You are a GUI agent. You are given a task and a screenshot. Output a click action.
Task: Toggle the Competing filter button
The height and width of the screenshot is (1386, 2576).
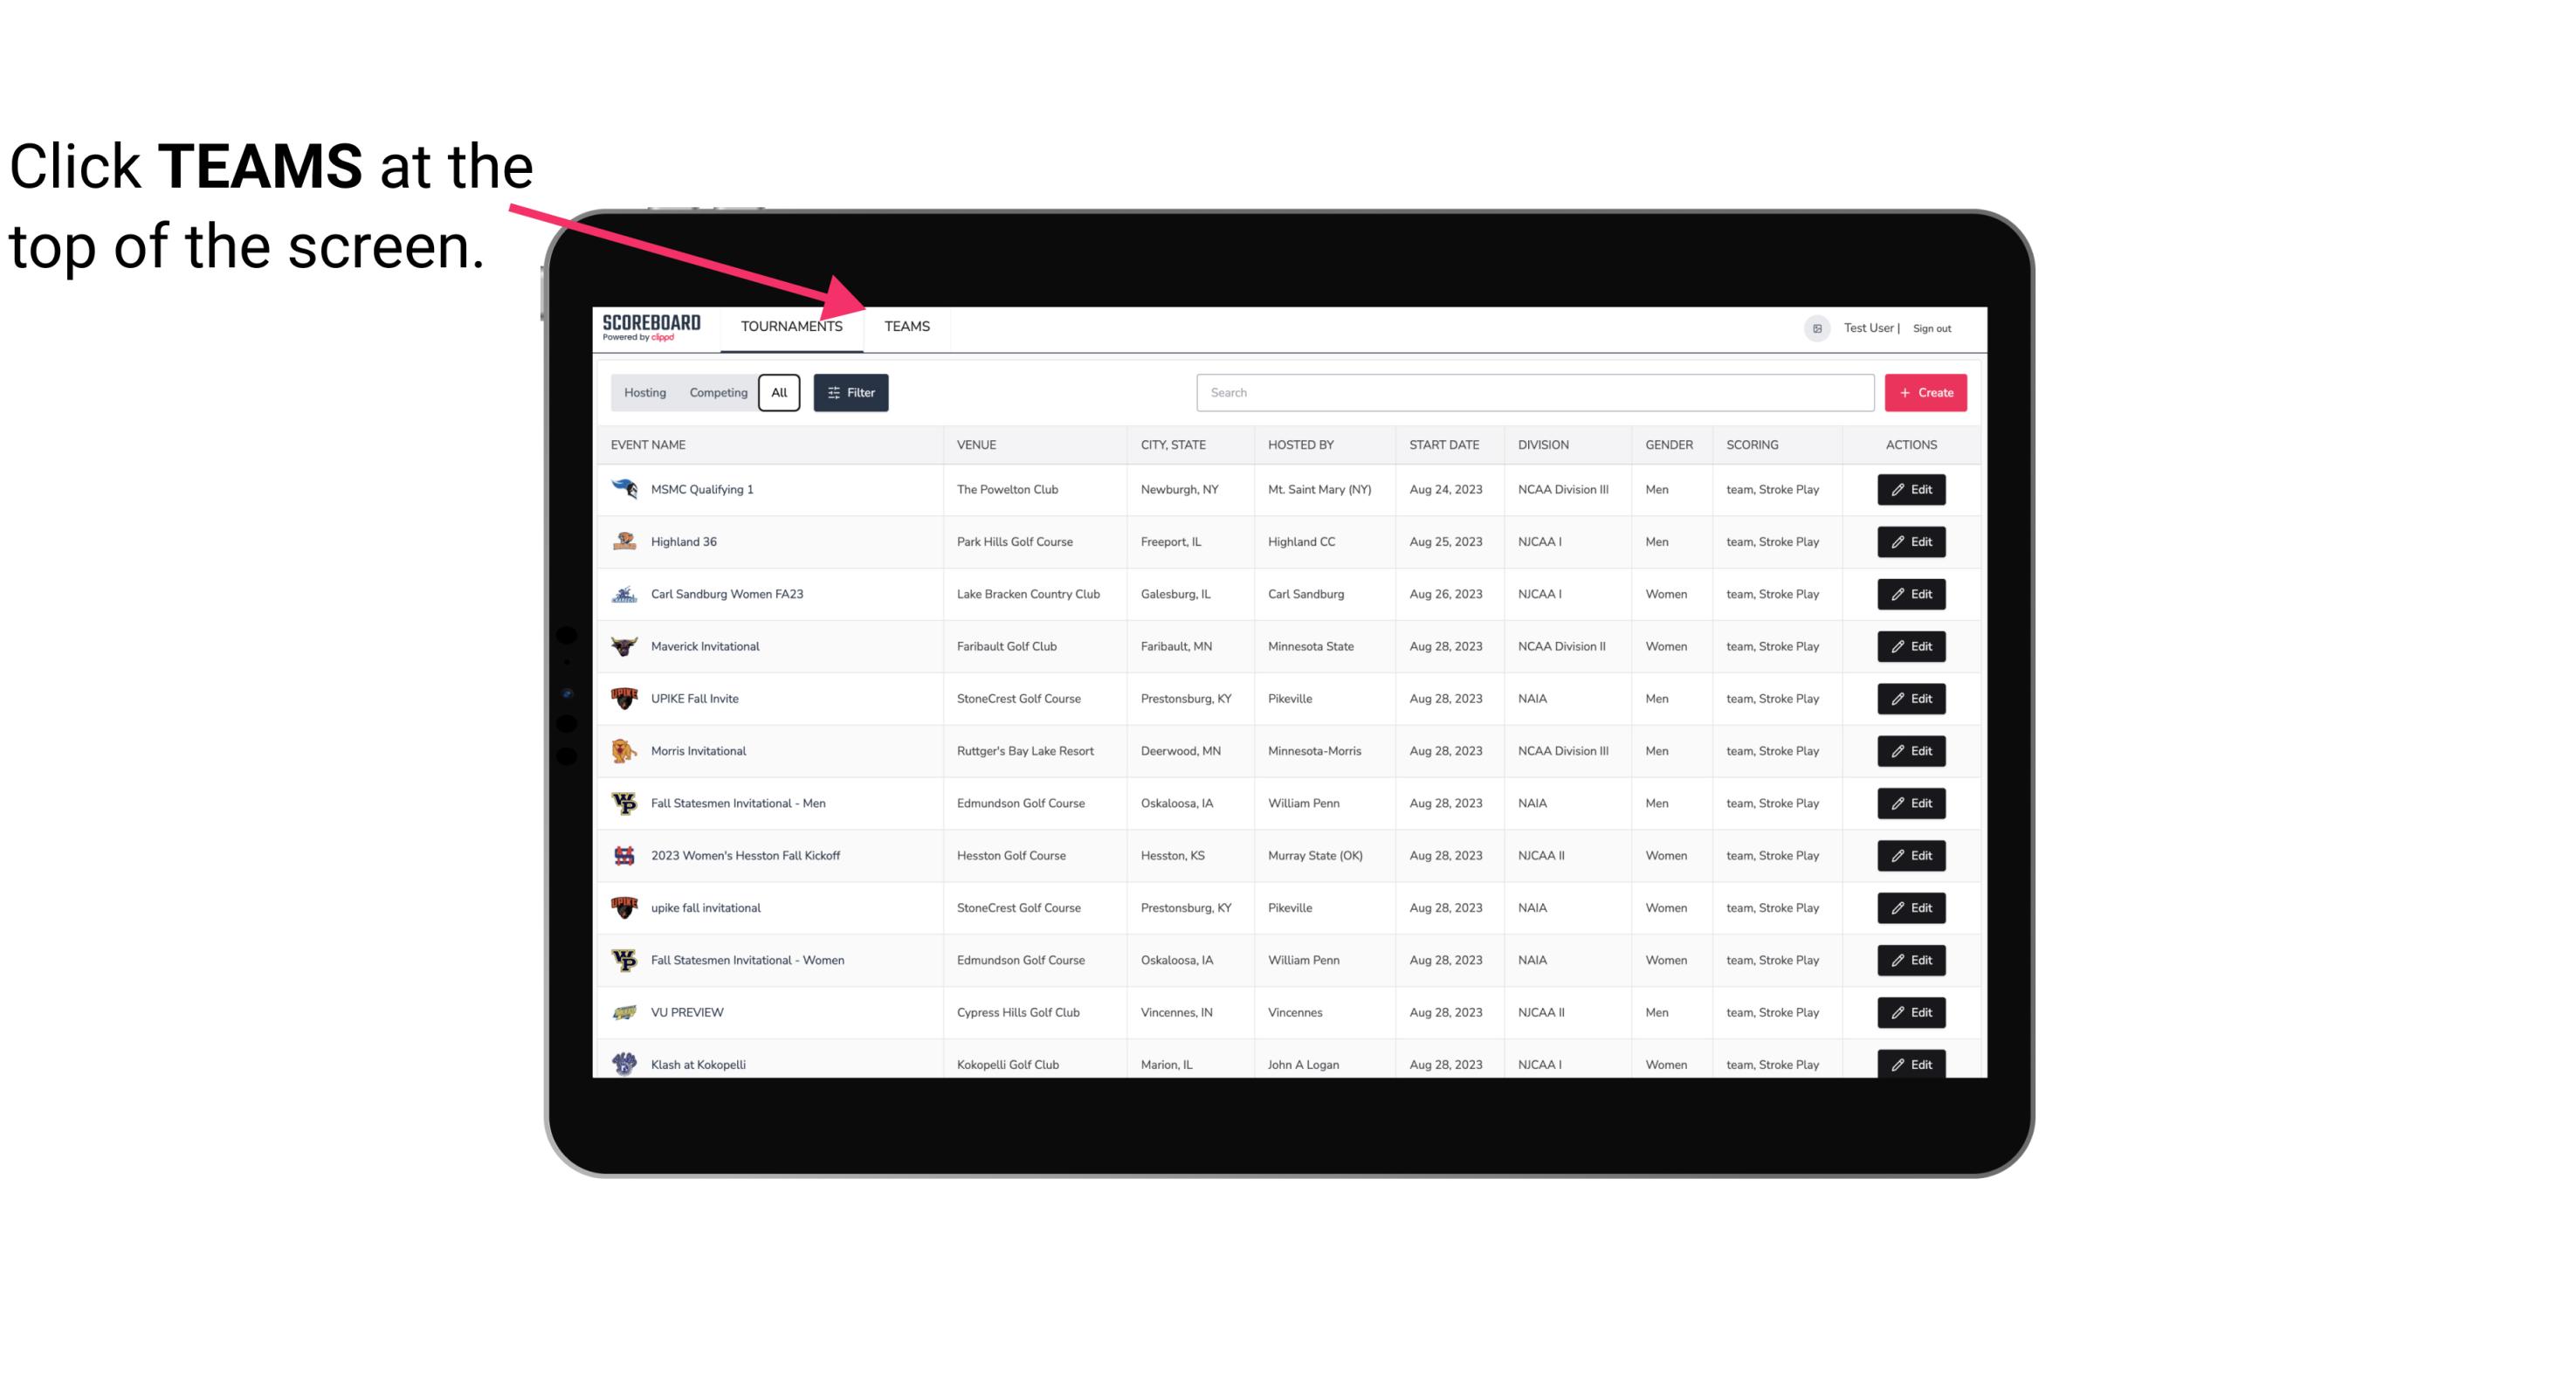pos(715,393)
